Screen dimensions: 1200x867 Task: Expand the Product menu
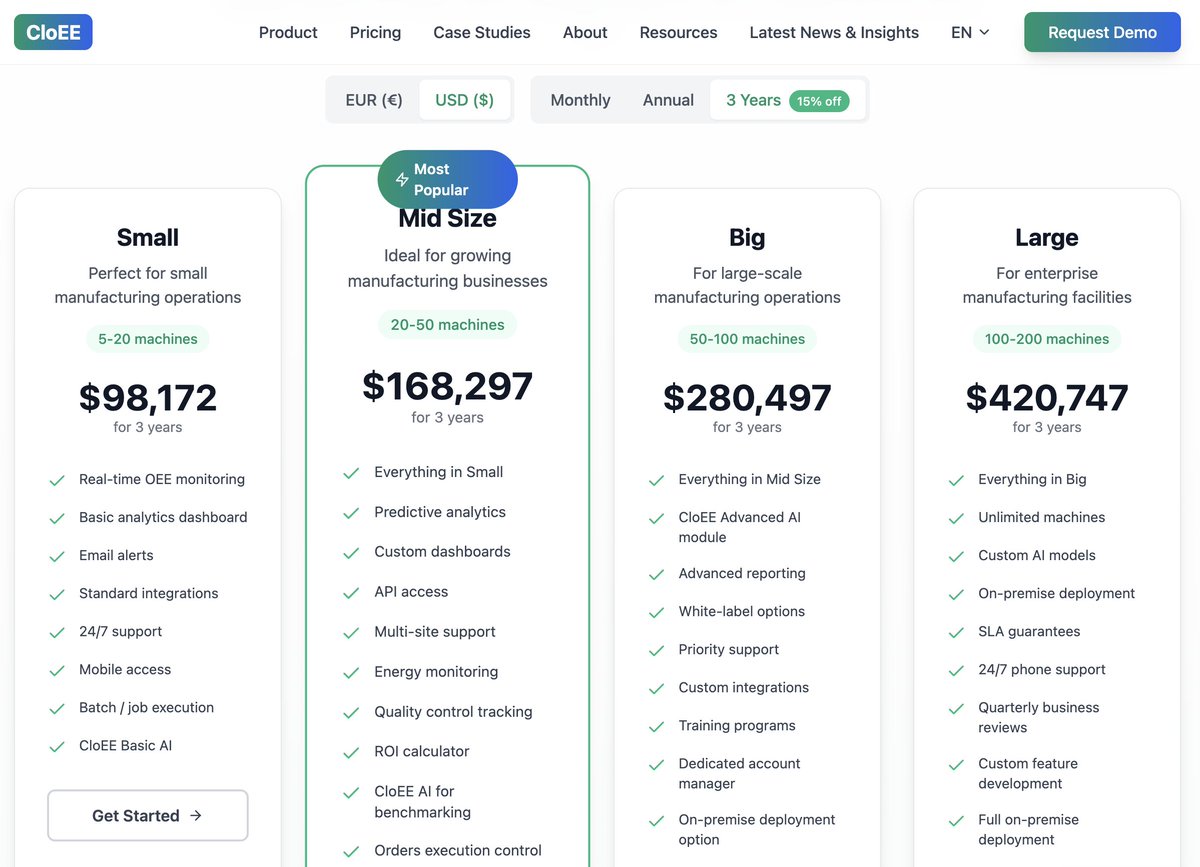(x=288, y=32)
